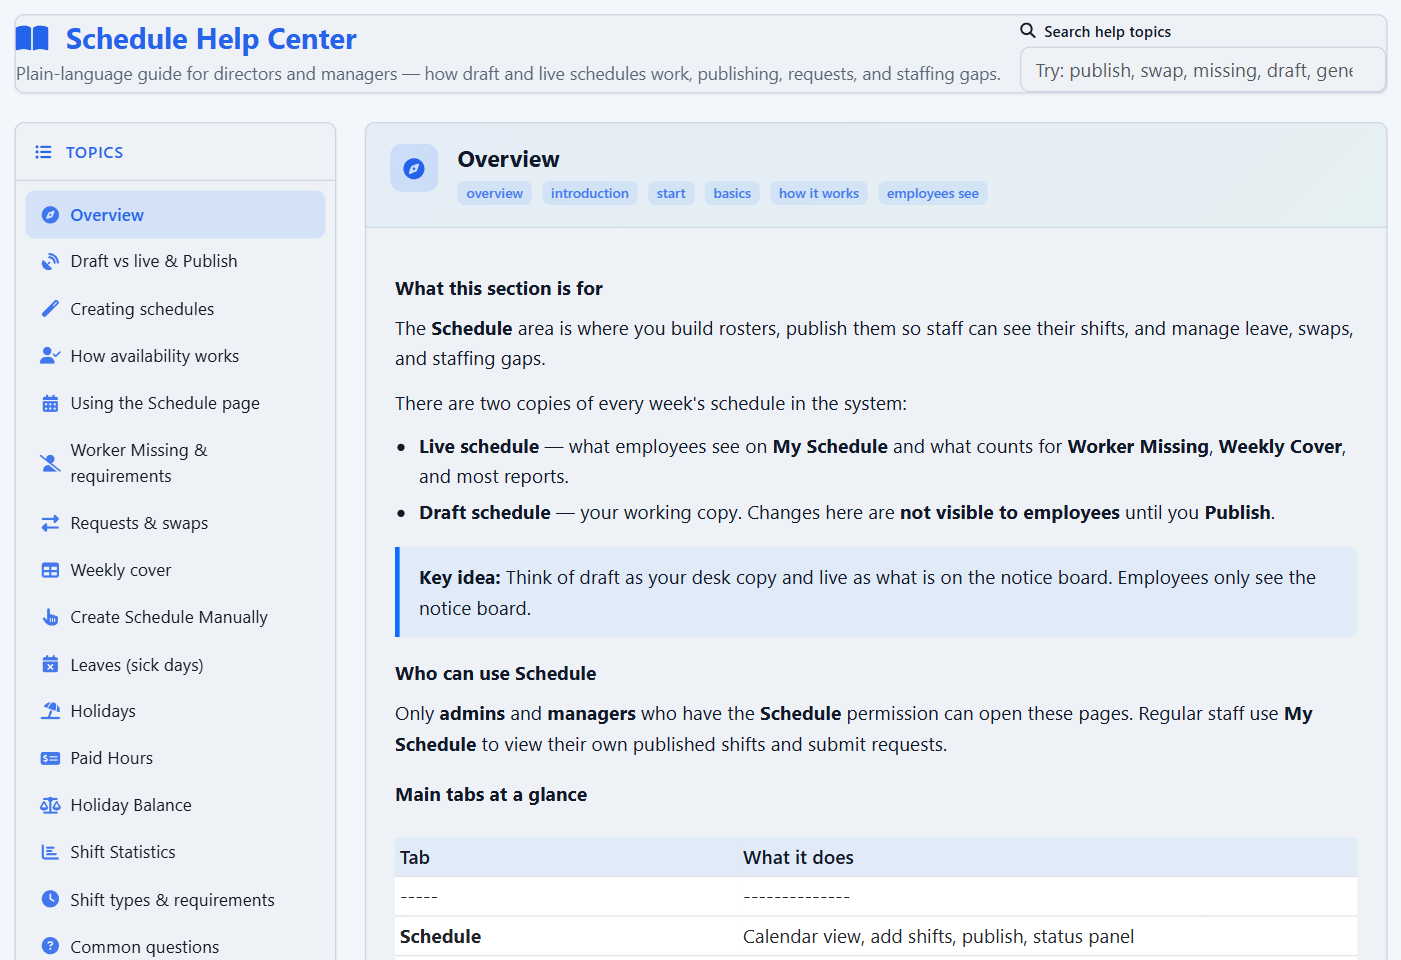The height and width of the screenshot is (960, 1401).
Task: Click the chart icon for Shift Statistics
Action: click(x=50, y=852)
